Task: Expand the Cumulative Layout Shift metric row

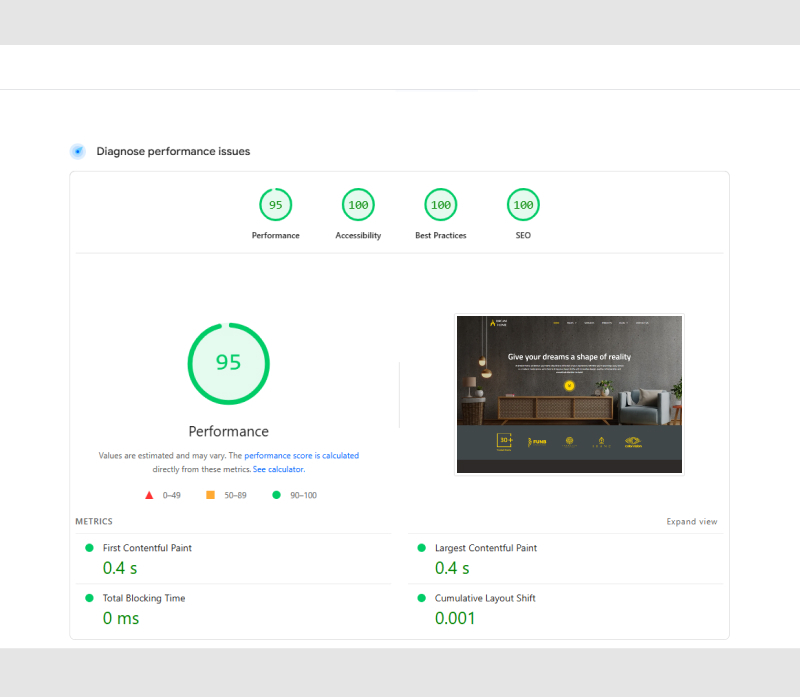Action: (x=484, y=598)
